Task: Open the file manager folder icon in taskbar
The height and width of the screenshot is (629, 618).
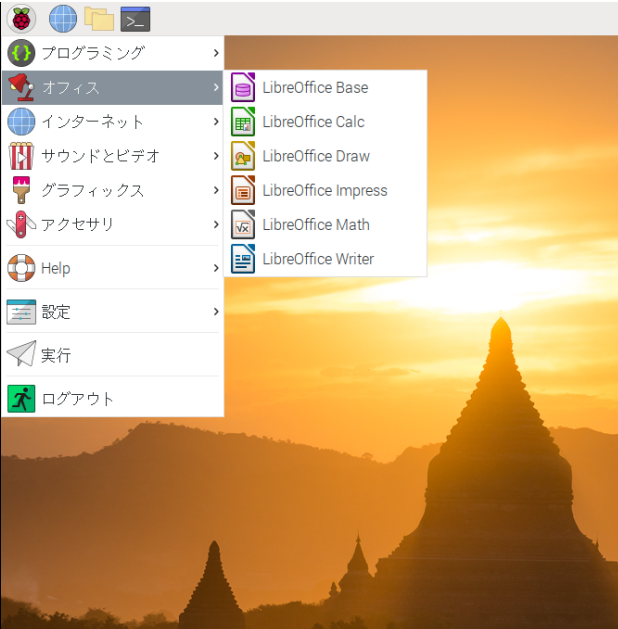Action: [99, 19]
